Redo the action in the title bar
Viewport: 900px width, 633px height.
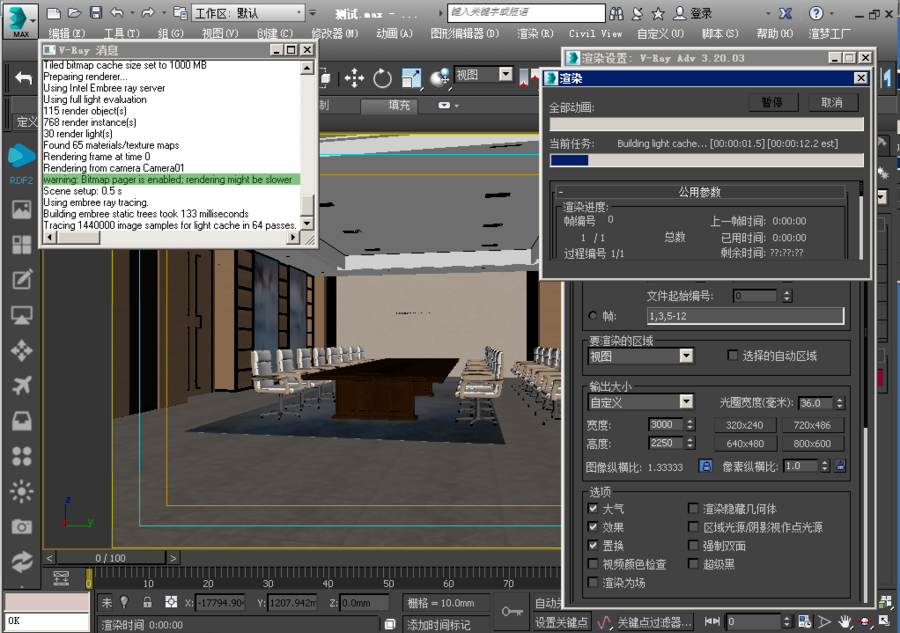click(x=148, y=13)
